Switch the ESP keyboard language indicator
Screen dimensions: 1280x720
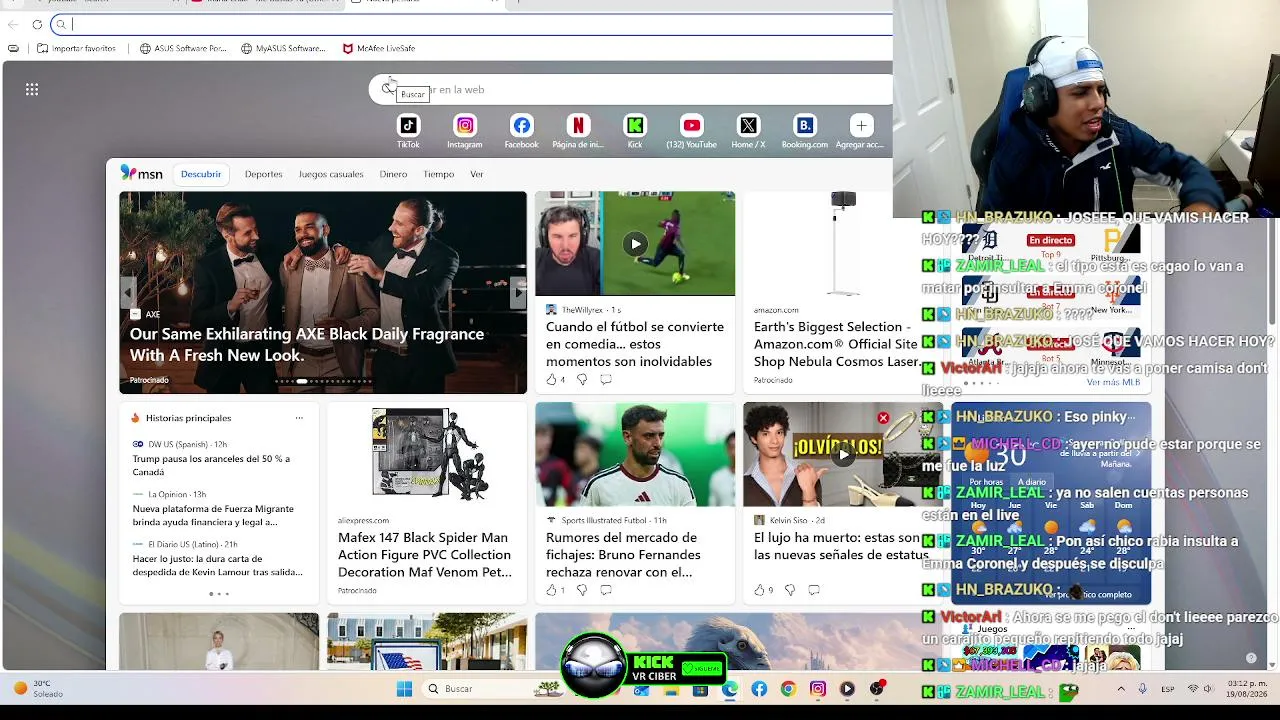click(x=1168, y=689)
